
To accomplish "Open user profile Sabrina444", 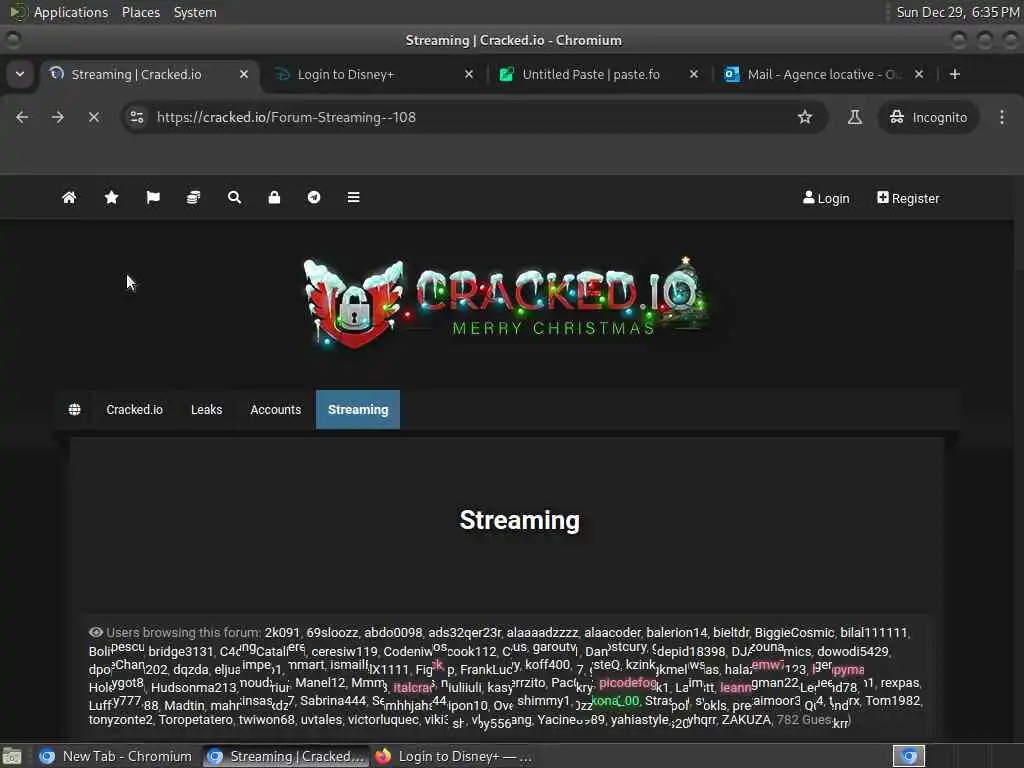I will 333,701.
